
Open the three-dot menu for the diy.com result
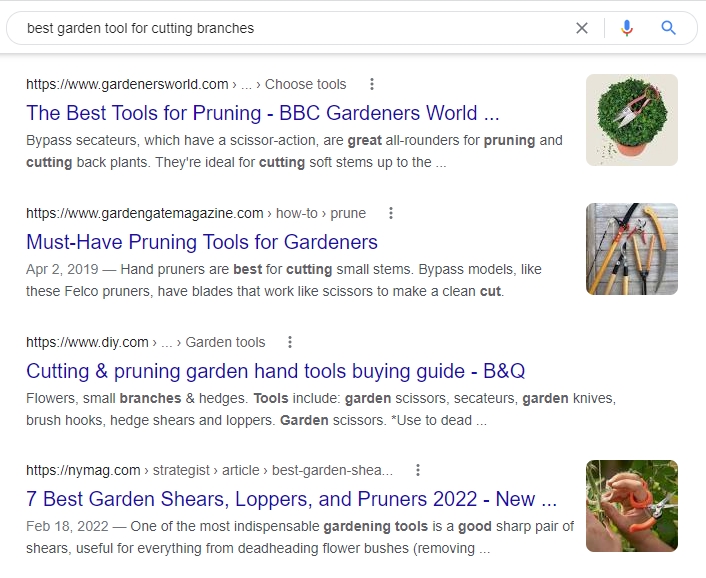pyautogui.click(x=290, y=342)
